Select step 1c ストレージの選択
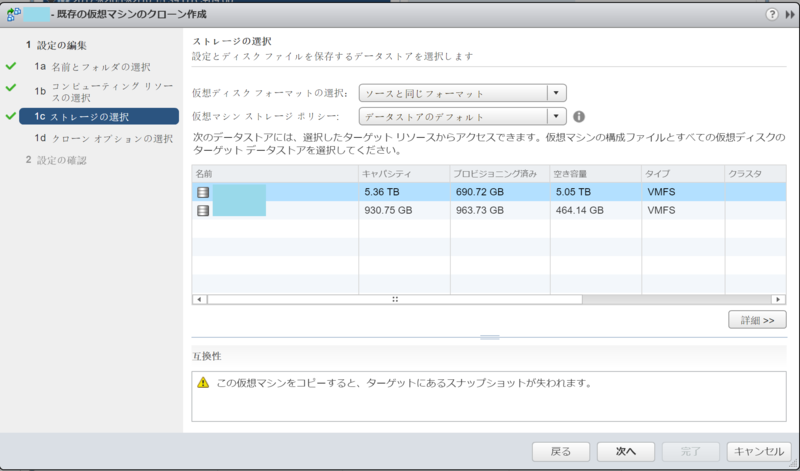 coord(99,116)
